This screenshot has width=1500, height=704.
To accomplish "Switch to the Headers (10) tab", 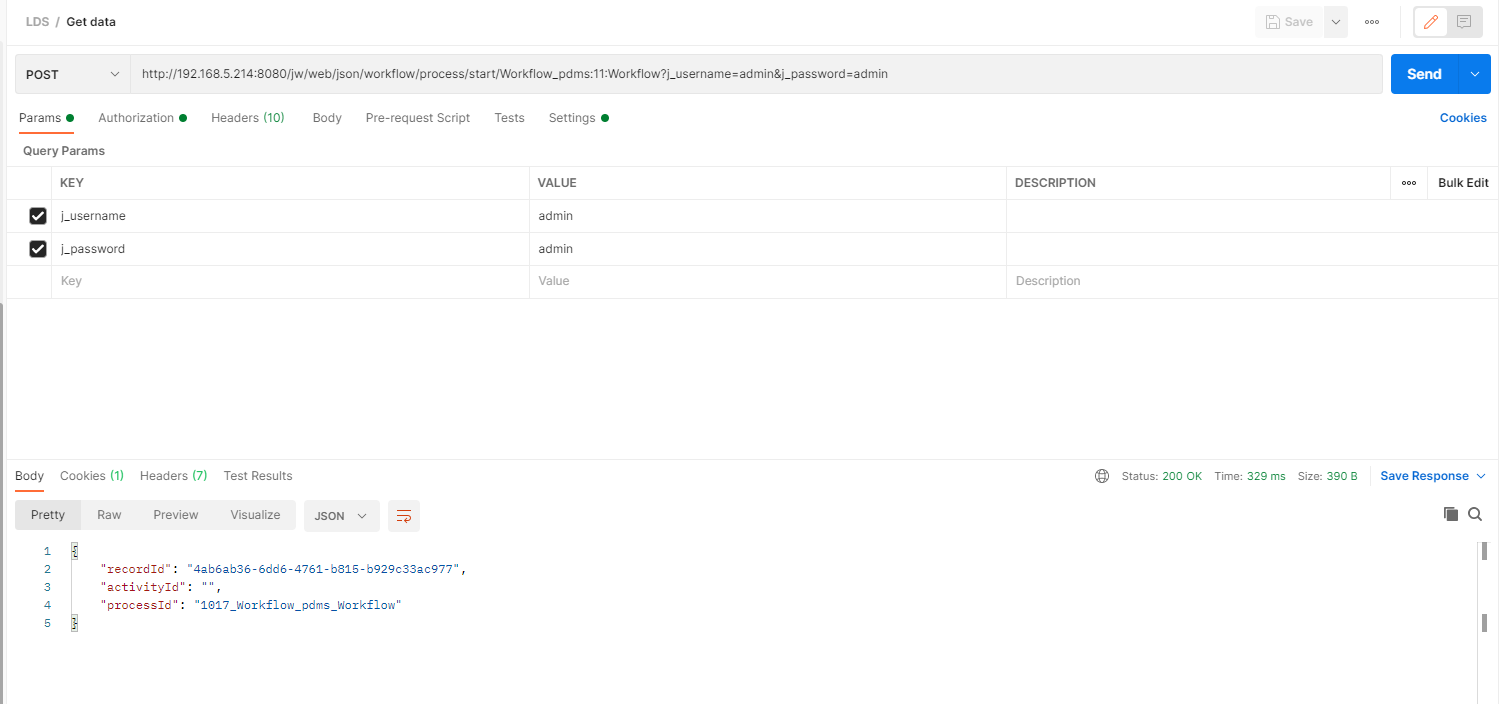I will tap(247, 118).
